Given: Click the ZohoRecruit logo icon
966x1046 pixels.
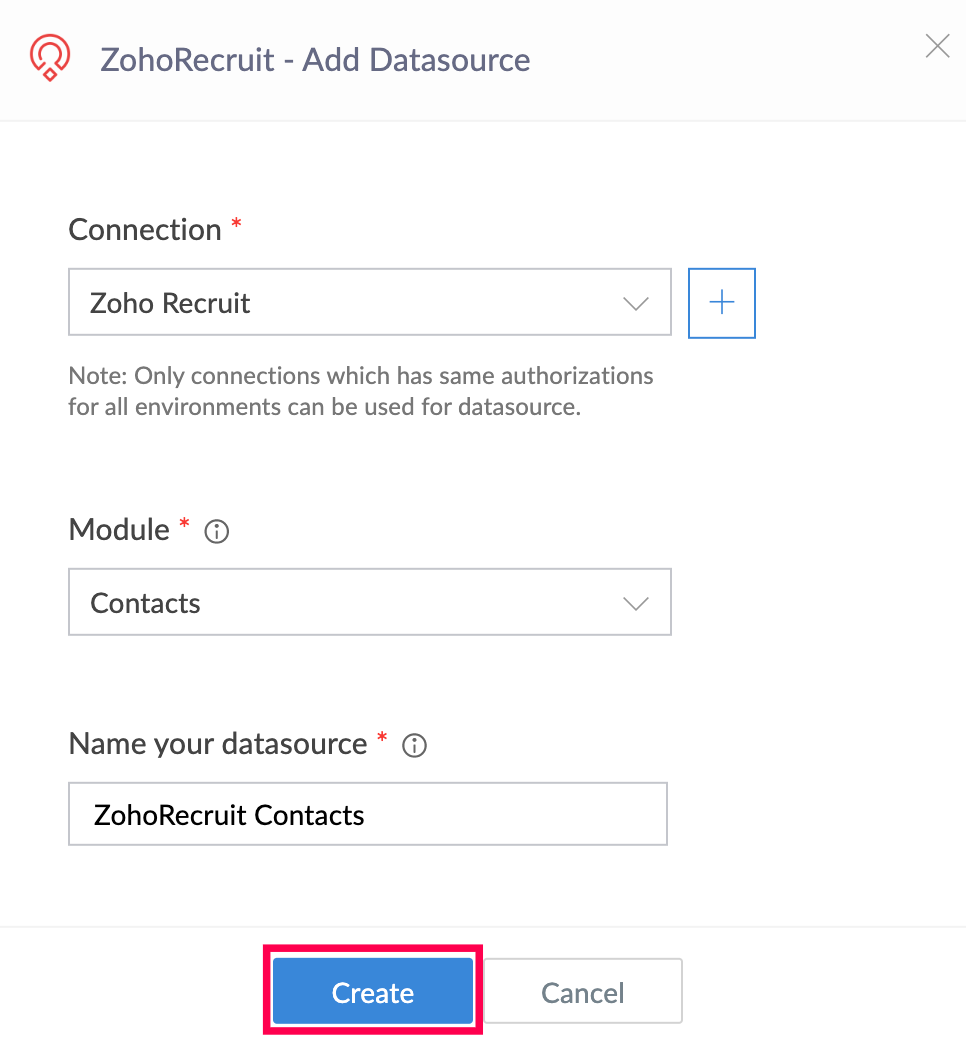Looking at the screenshot, I should (49, 58).
